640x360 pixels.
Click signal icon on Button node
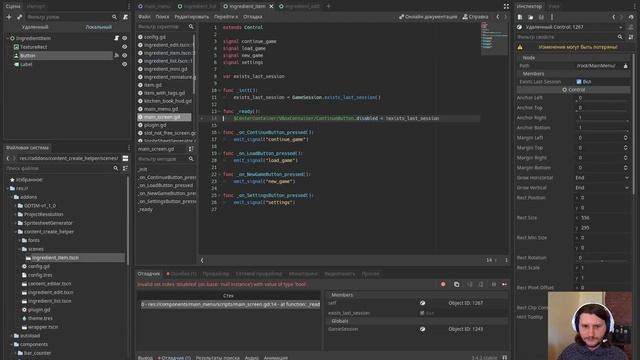pos(116,56)
